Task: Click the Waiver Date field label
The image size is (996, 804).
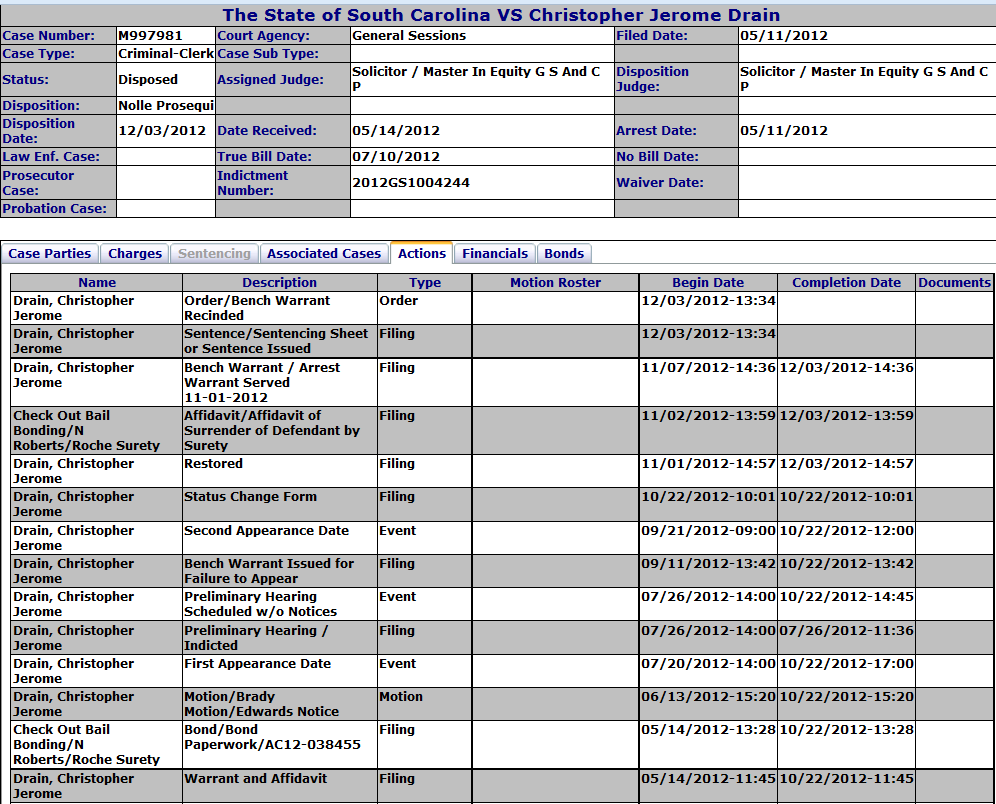Action: click(x=660, y=182)
